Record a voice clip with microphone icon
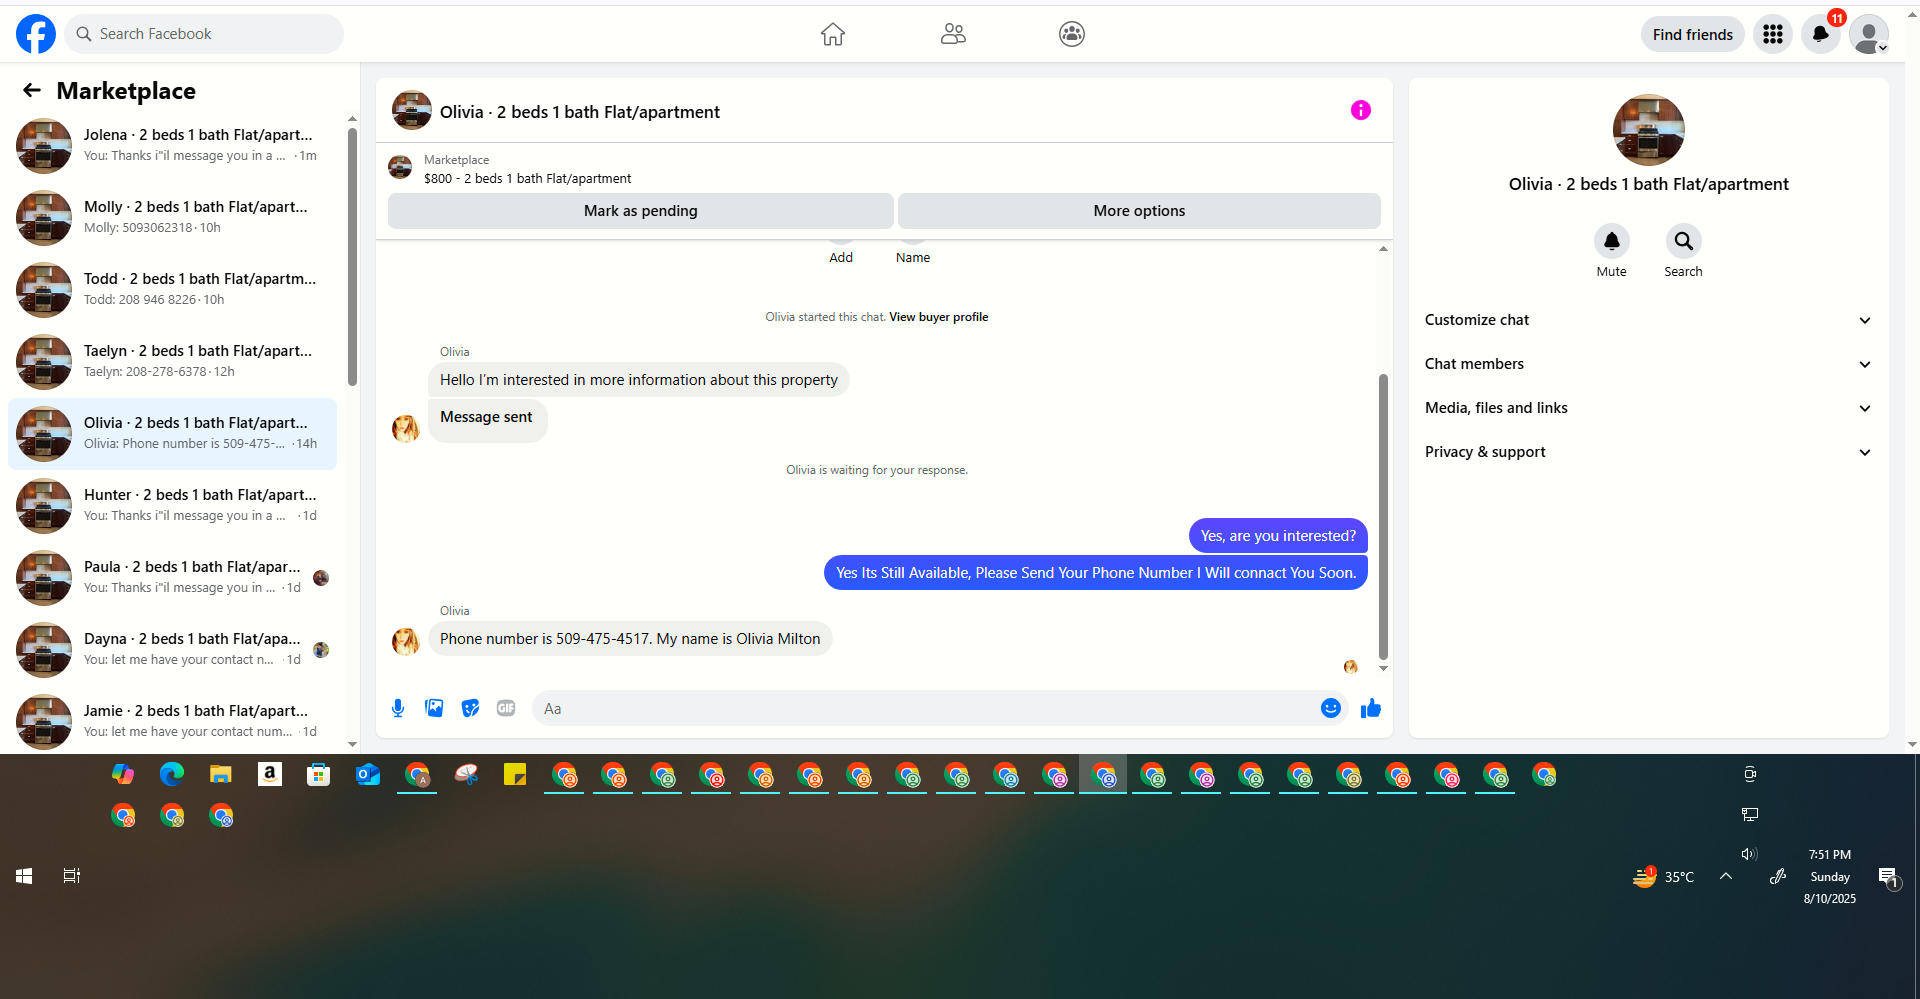Image resolution: width=1920 pixels, height=999 pixels. [398, 708]
